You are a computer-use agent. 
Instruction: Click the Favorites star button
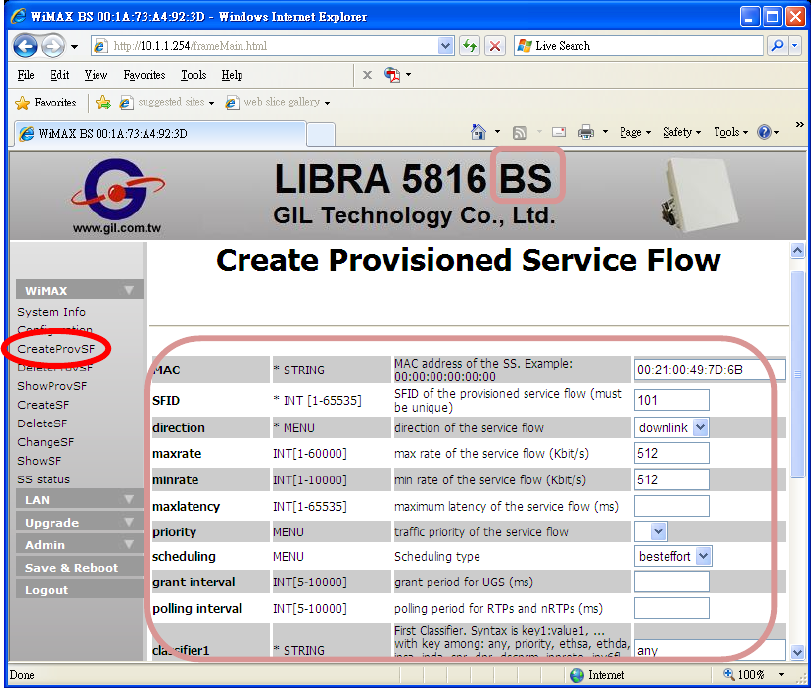[x=46, y=102]
